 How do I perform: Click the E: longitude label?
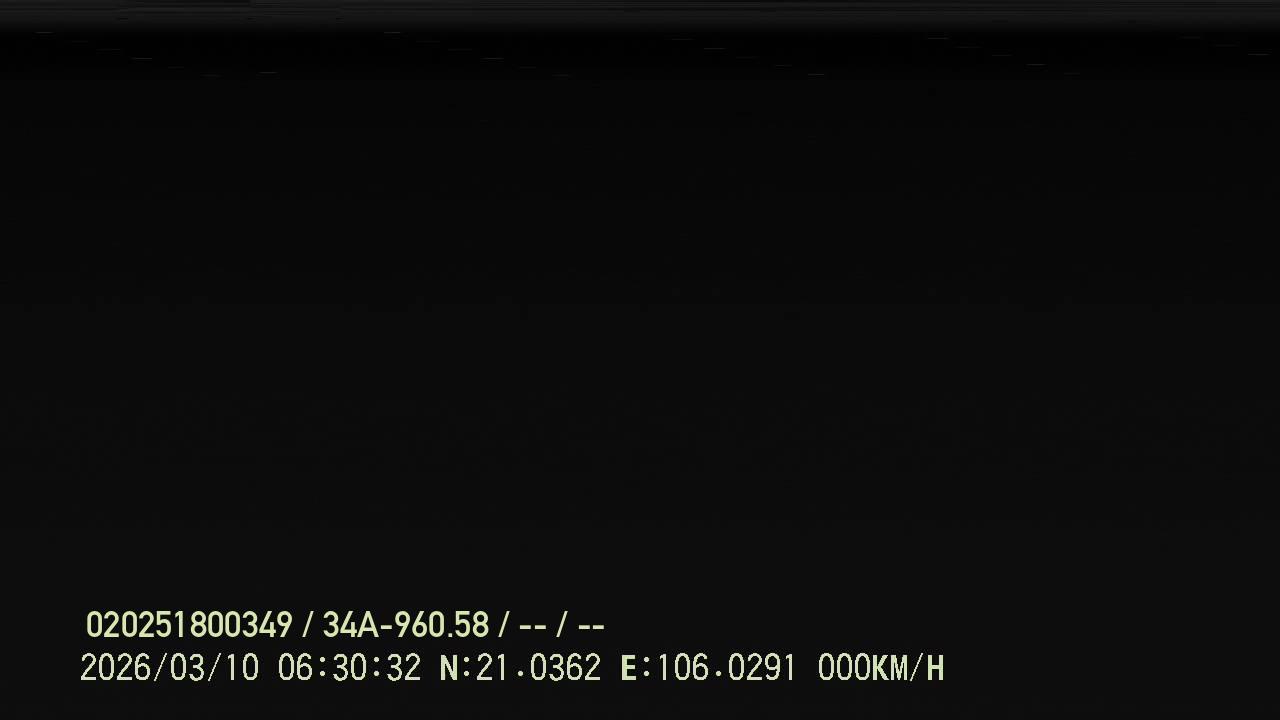coord(636,668)
